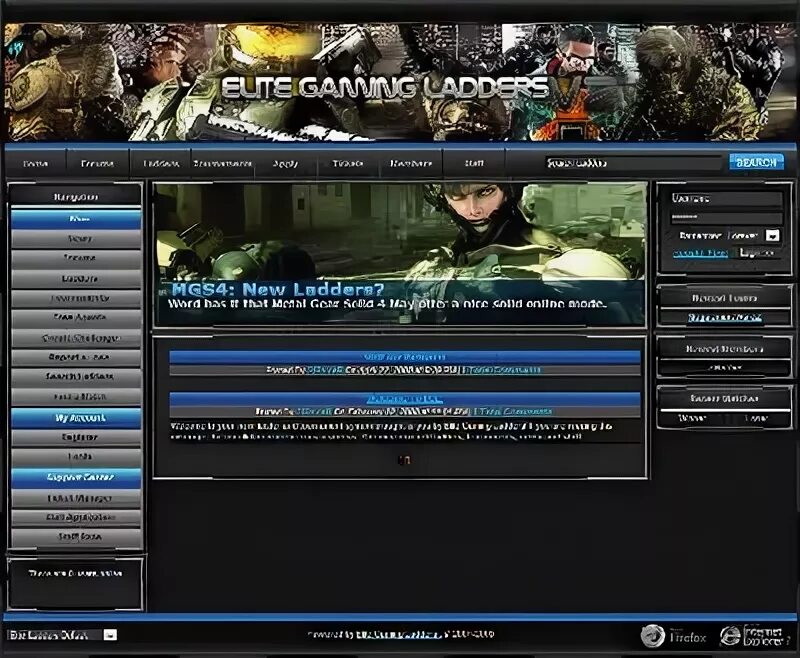Select Report a Loss in the sidebar

point(77,358)
